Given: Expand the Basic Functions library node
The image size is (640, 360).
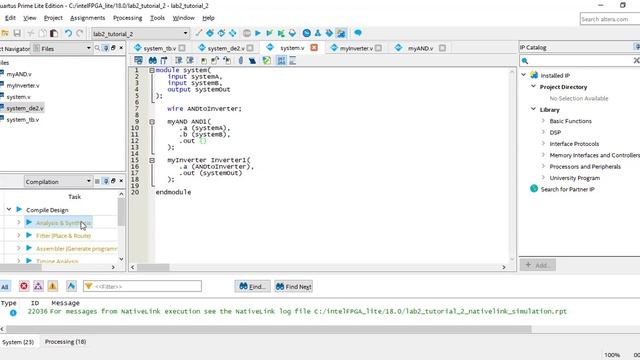Looking at the screenshot, I should tap(543, 121).
